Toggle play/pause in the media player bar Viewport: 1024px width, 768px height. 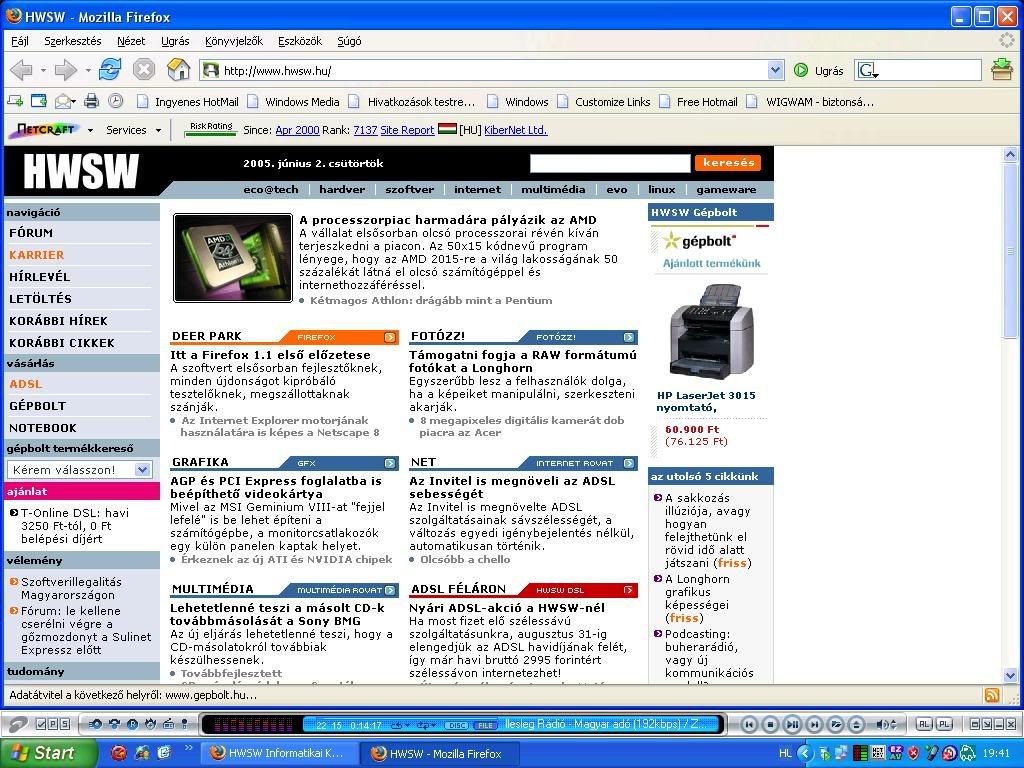(792, 724)
